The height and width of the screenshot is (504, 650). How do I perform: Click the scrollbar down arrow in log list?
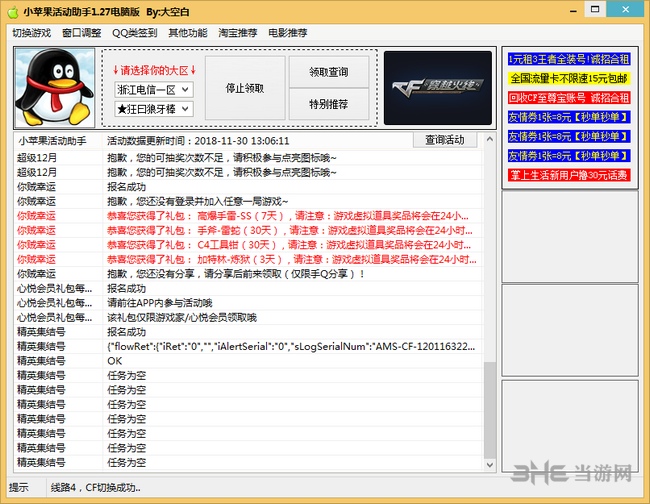coord(490,465)
